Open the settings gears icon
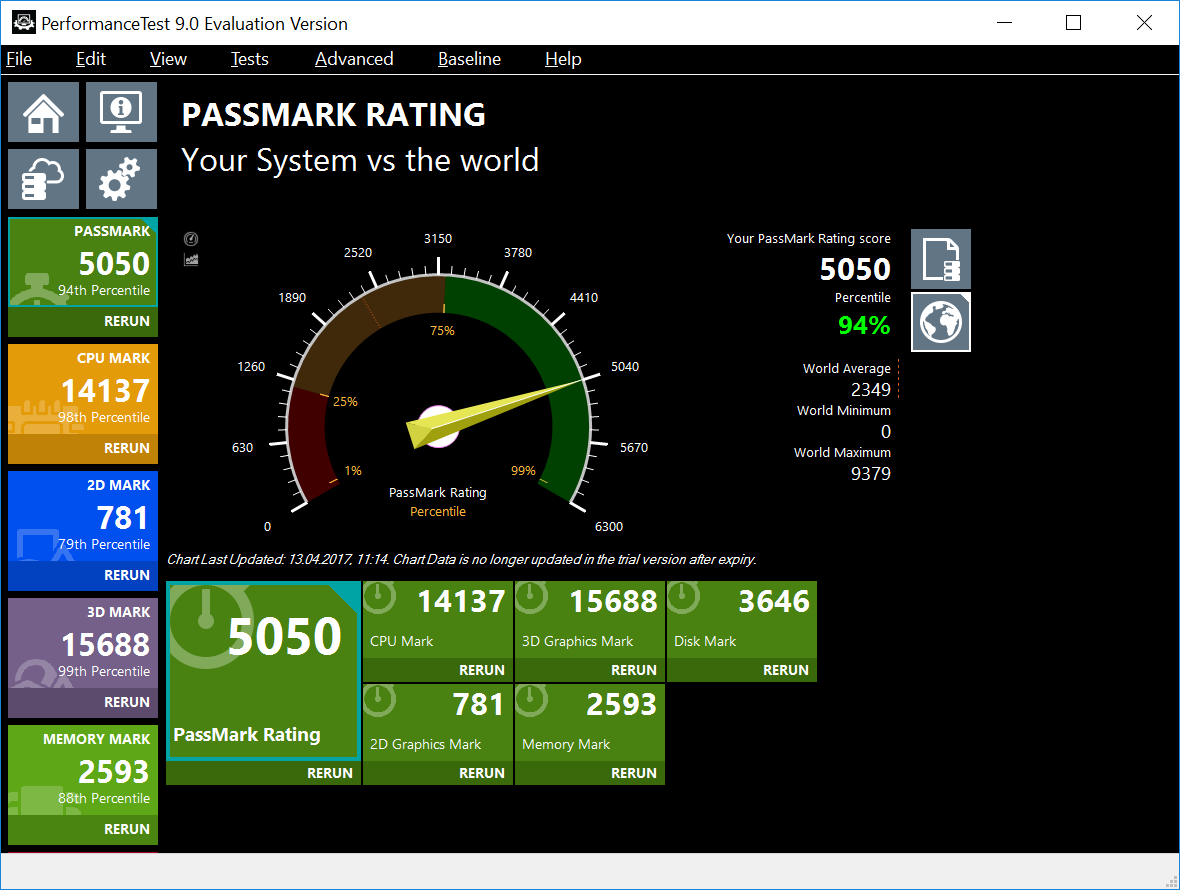Screen dimensions: 1180x890 (x=121, y=179)
